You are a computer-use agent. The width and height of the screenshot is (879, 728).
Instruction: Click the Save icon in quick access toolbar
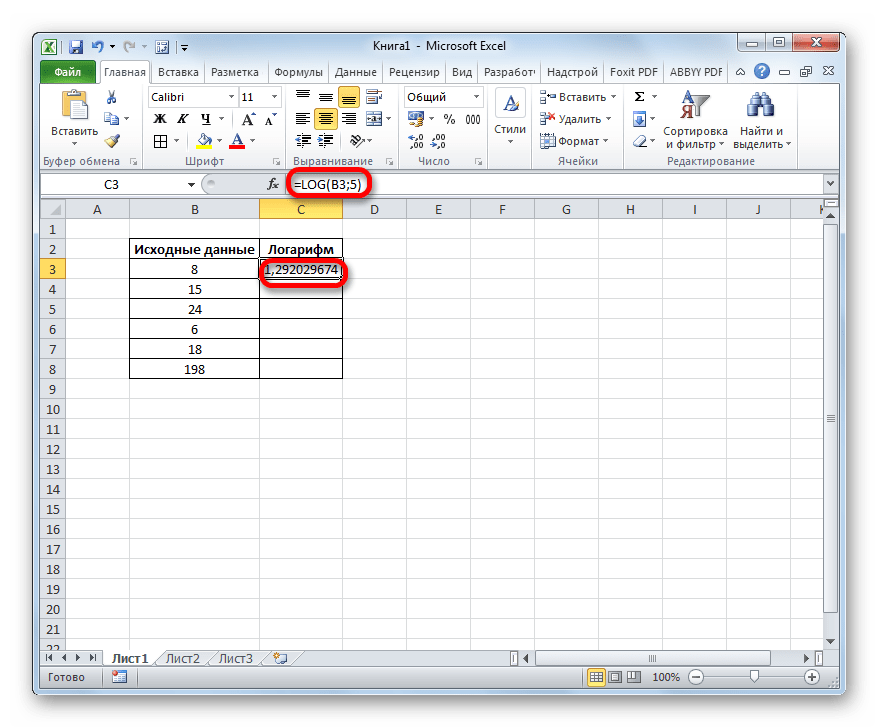(x=75, y=46)
